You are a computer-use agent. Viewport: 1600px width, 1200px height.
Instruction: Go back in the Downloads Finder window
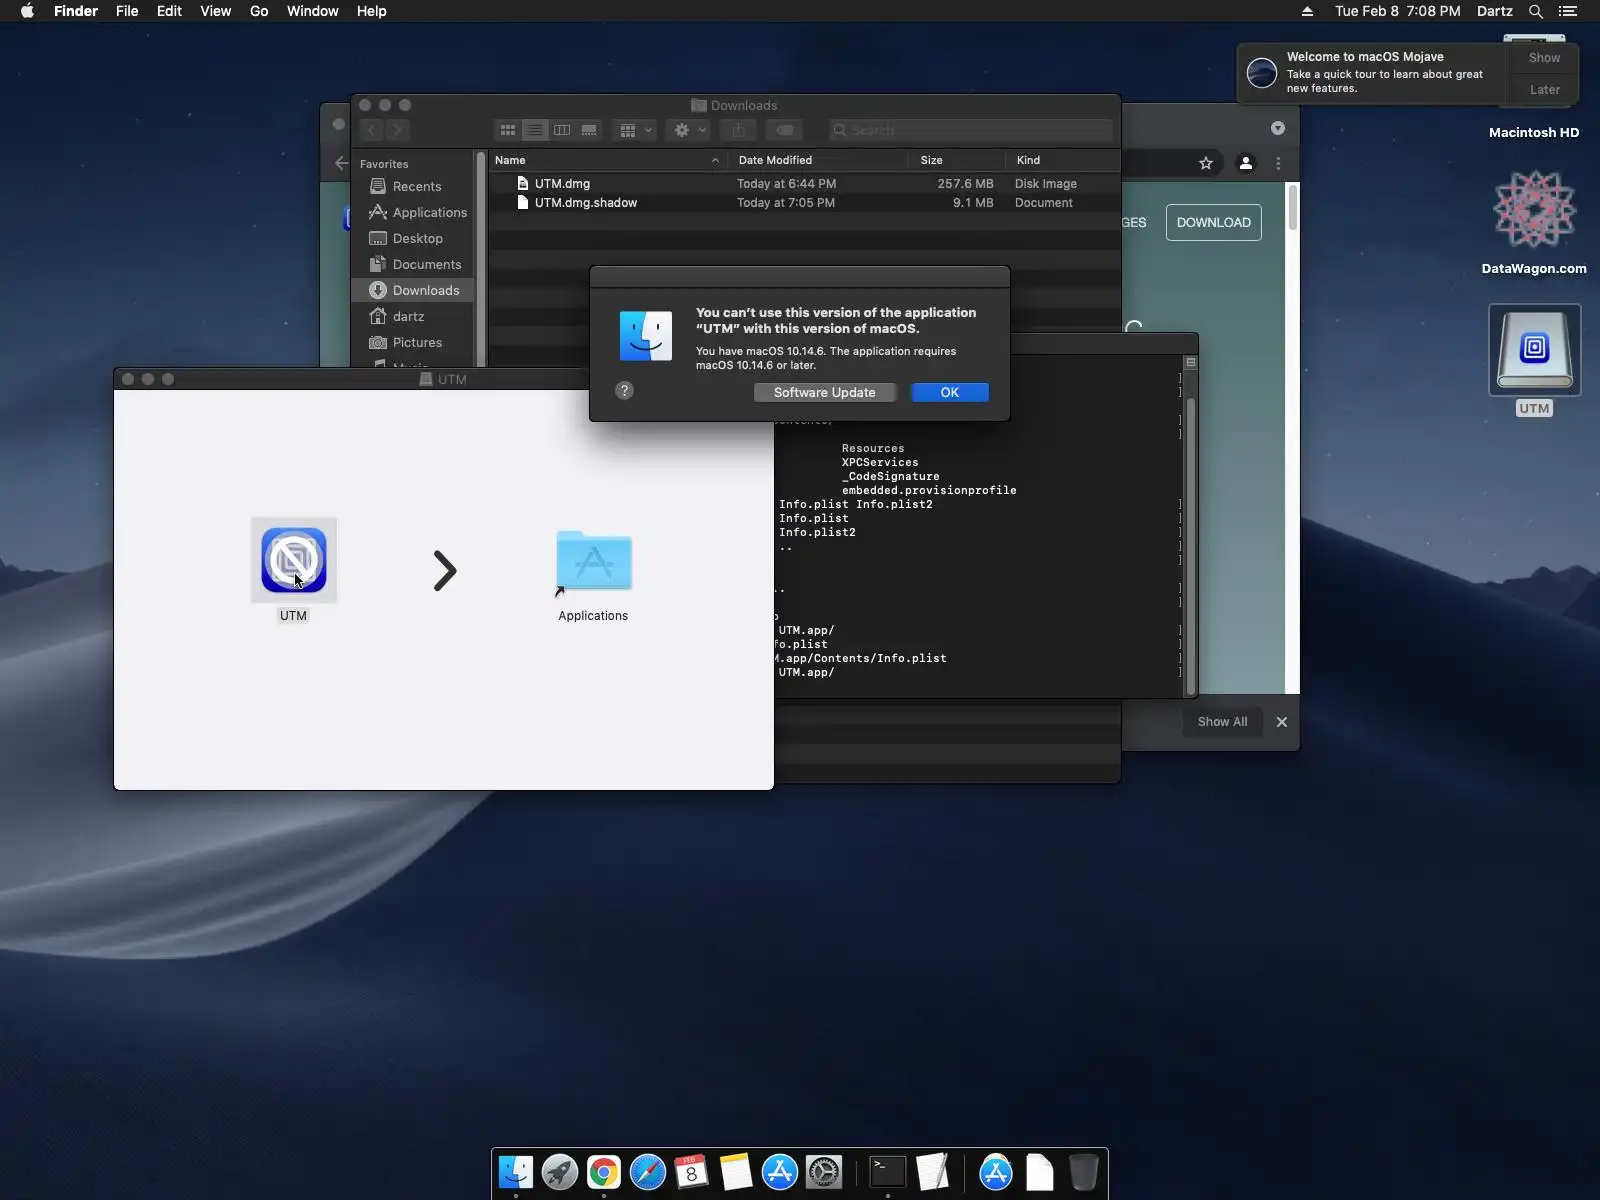[372, 130]
